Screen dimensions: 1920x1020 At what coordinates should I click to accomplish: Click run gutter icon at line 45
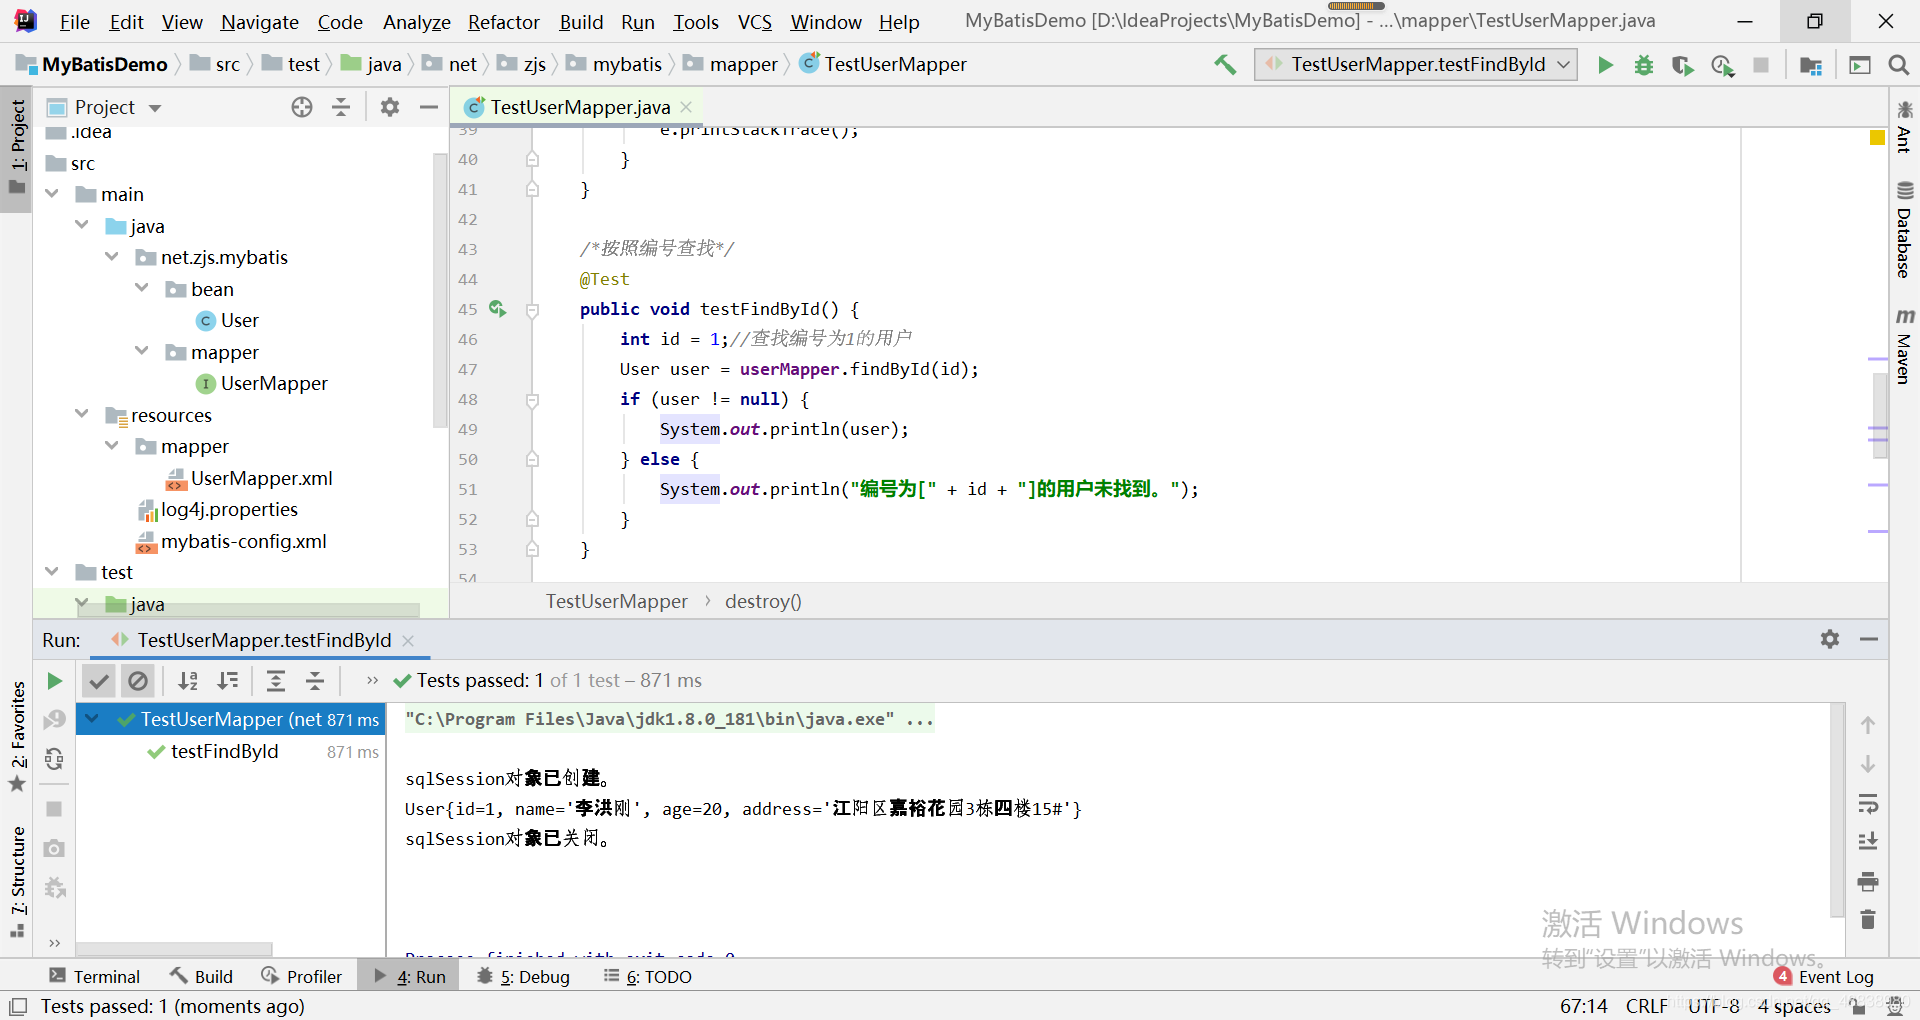point(497,309)
